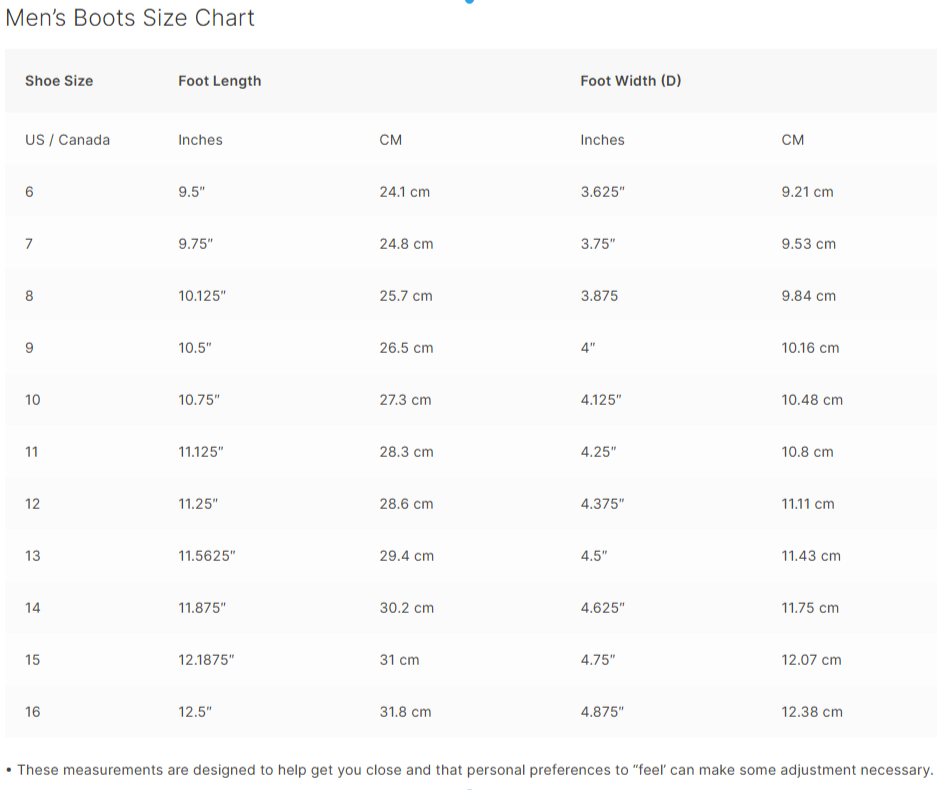Click the shoe size 11 cell

pyautogui.click(x=32, y=452)
